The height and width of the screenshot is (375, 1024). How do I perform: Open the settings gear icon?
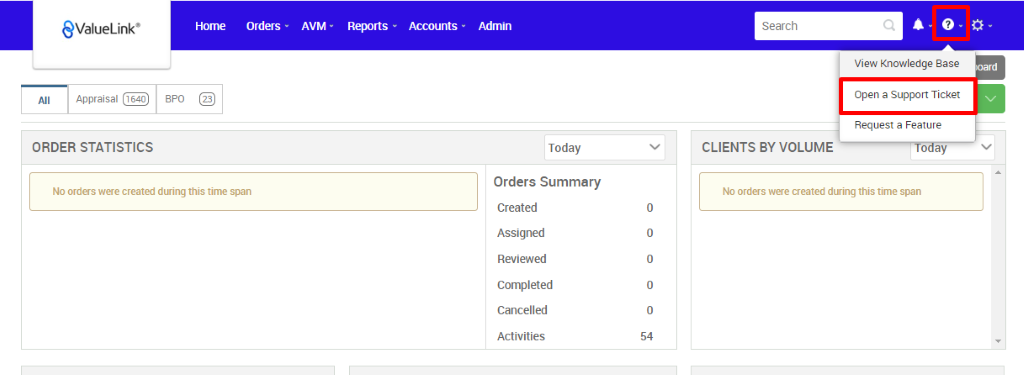[977, 25]
